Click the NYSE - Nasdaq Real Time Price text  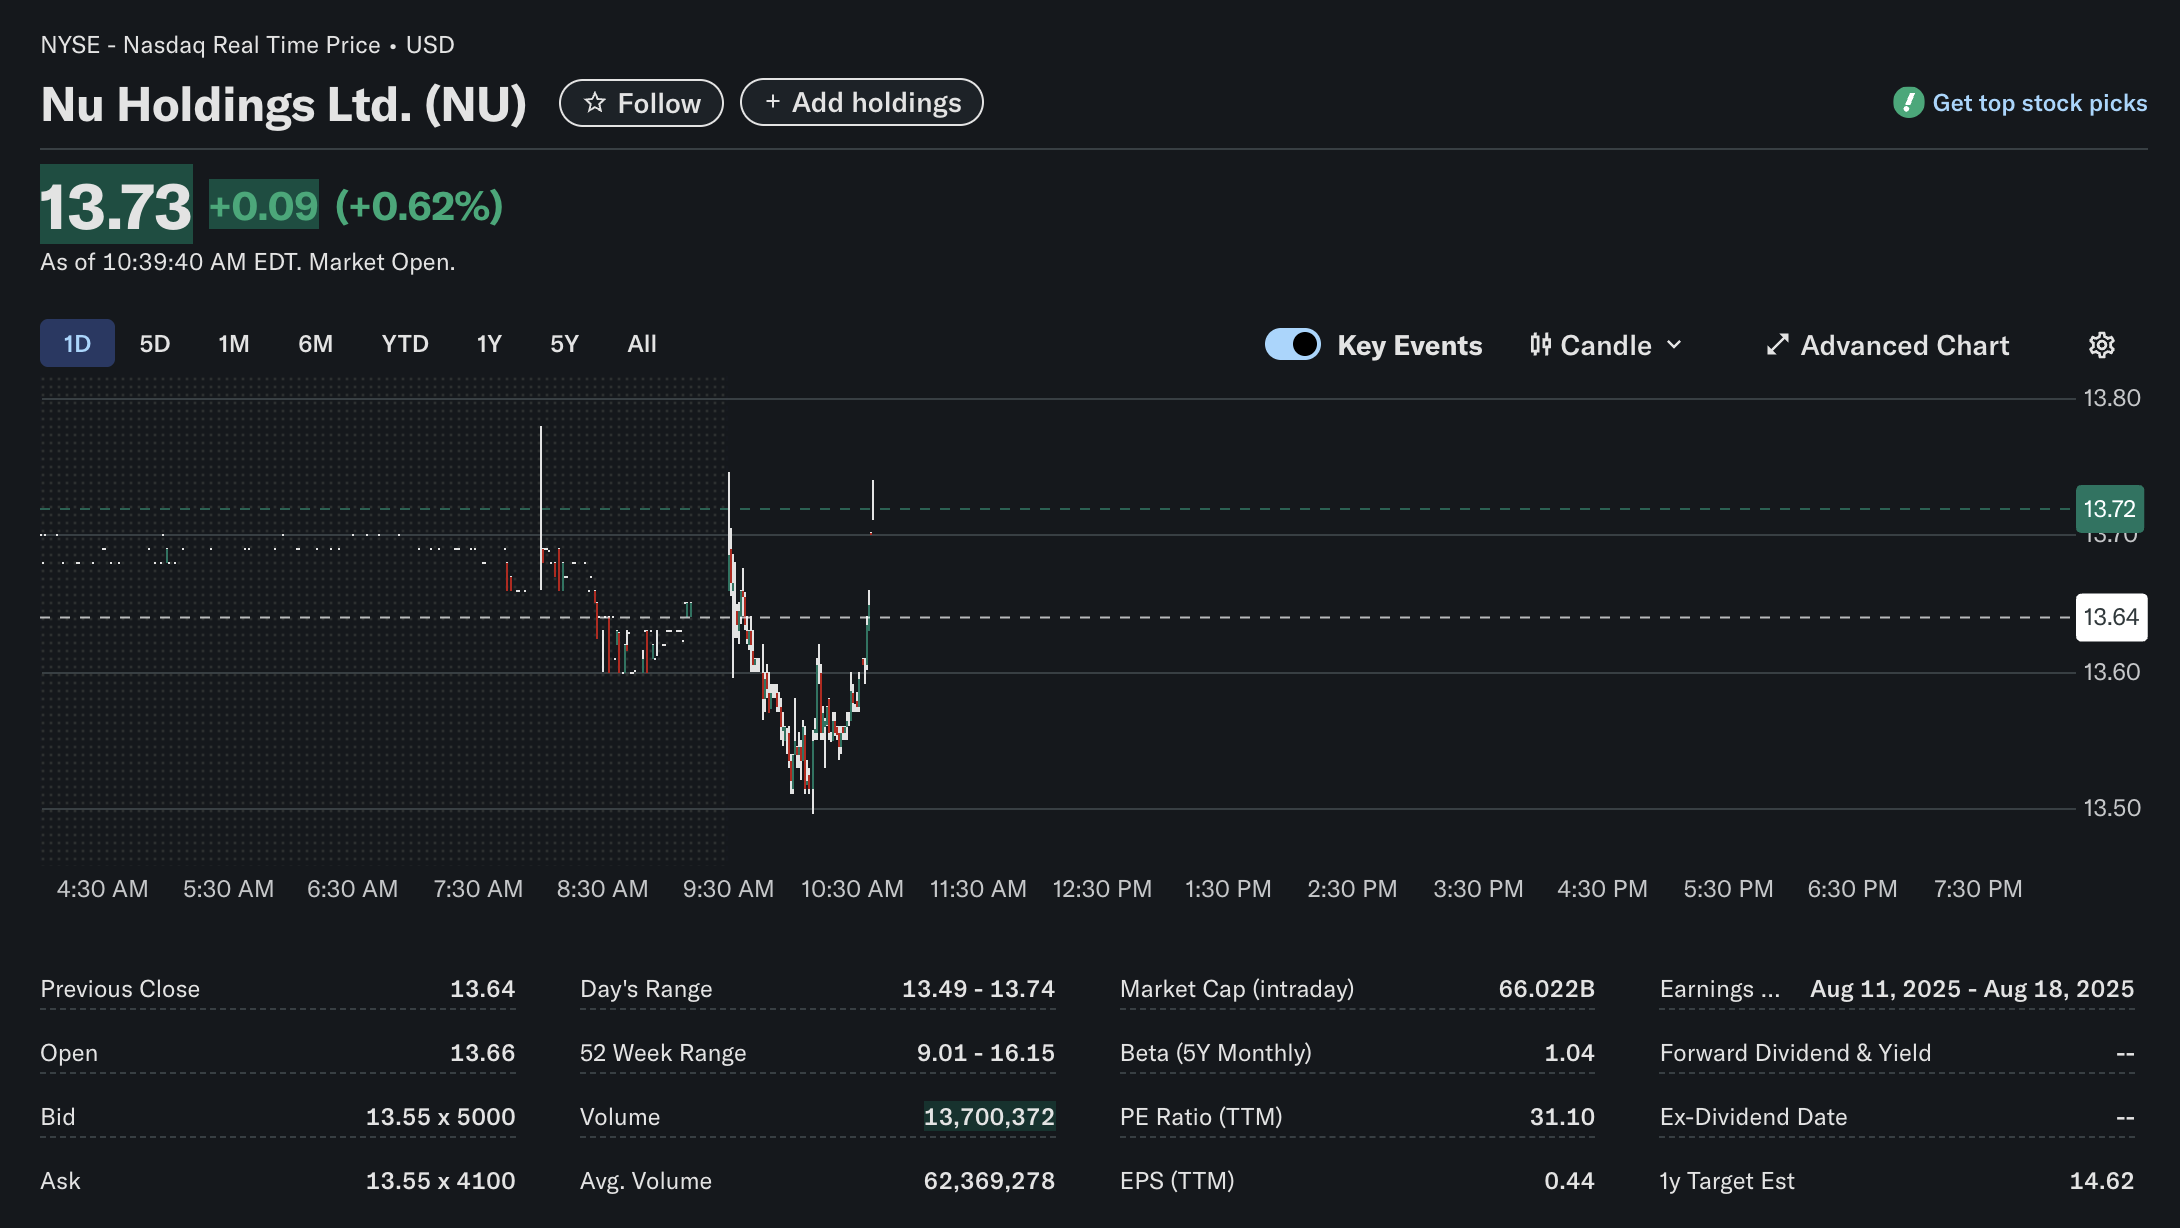point(210,45)
